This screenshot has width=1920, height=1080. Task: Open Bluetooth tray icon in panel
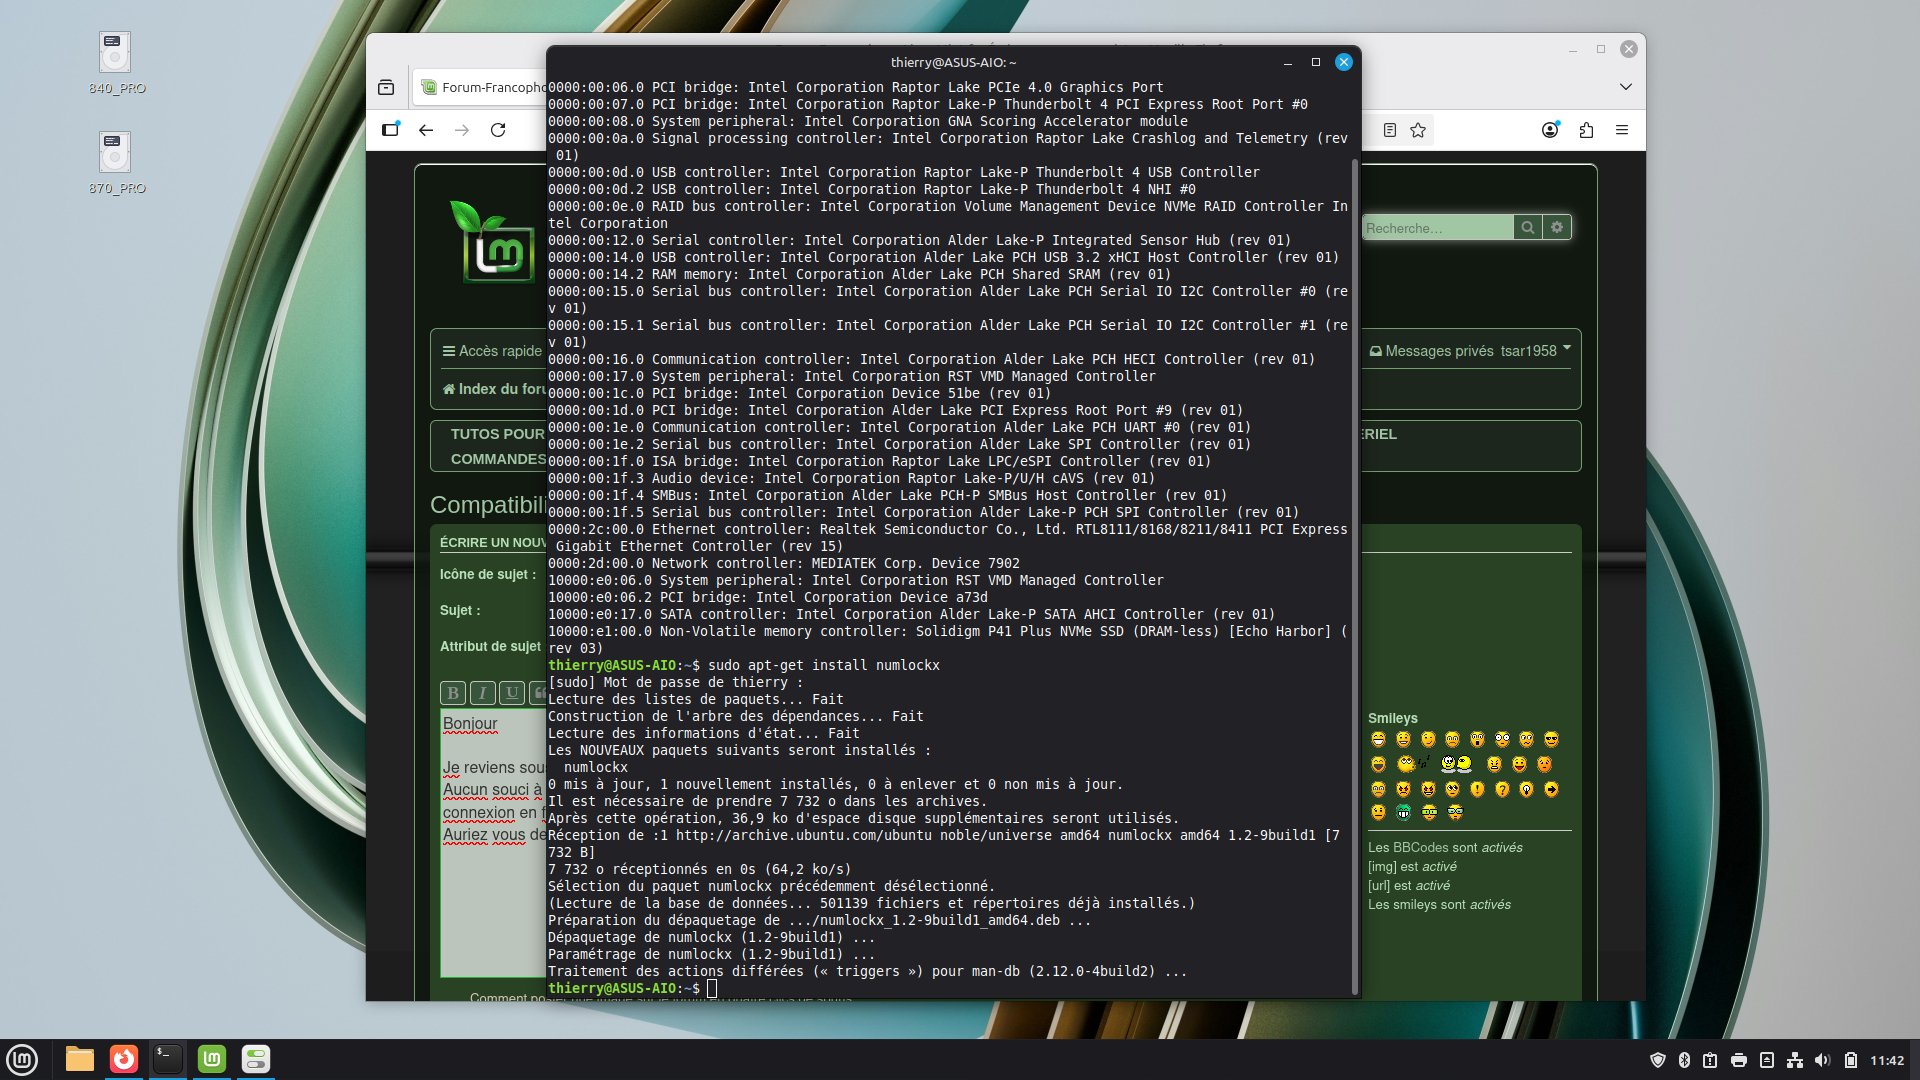[1684, 1060]
